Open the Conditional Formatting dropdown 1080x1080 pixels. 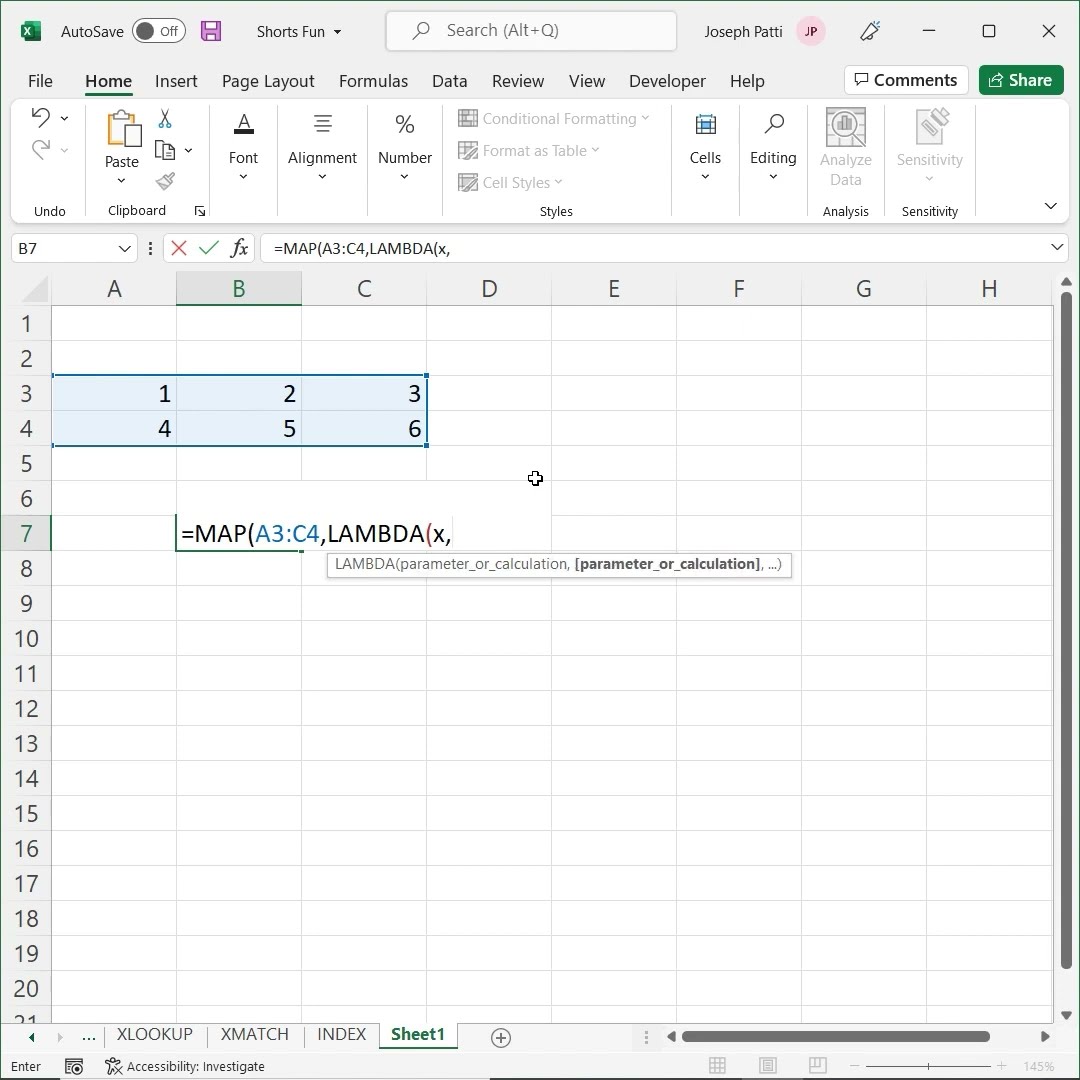point(554,118)
